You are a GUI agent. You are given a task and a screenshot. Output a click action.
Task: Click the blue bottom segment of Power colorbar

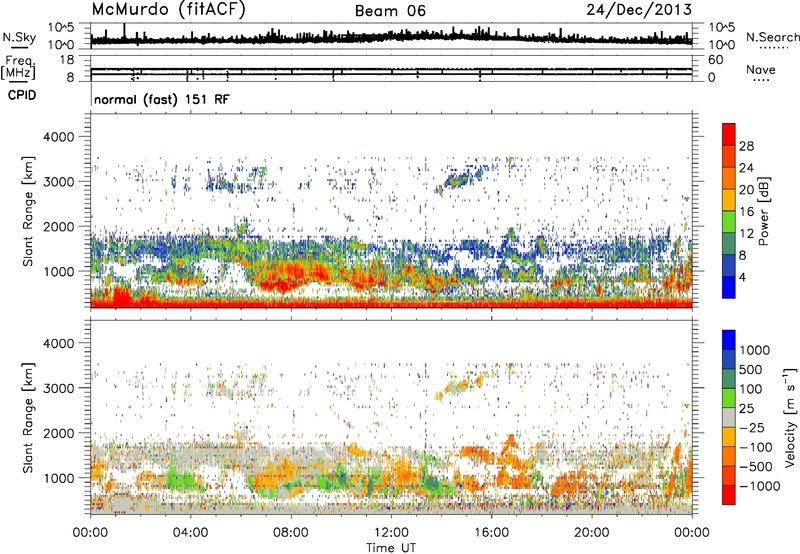(729, 287)
